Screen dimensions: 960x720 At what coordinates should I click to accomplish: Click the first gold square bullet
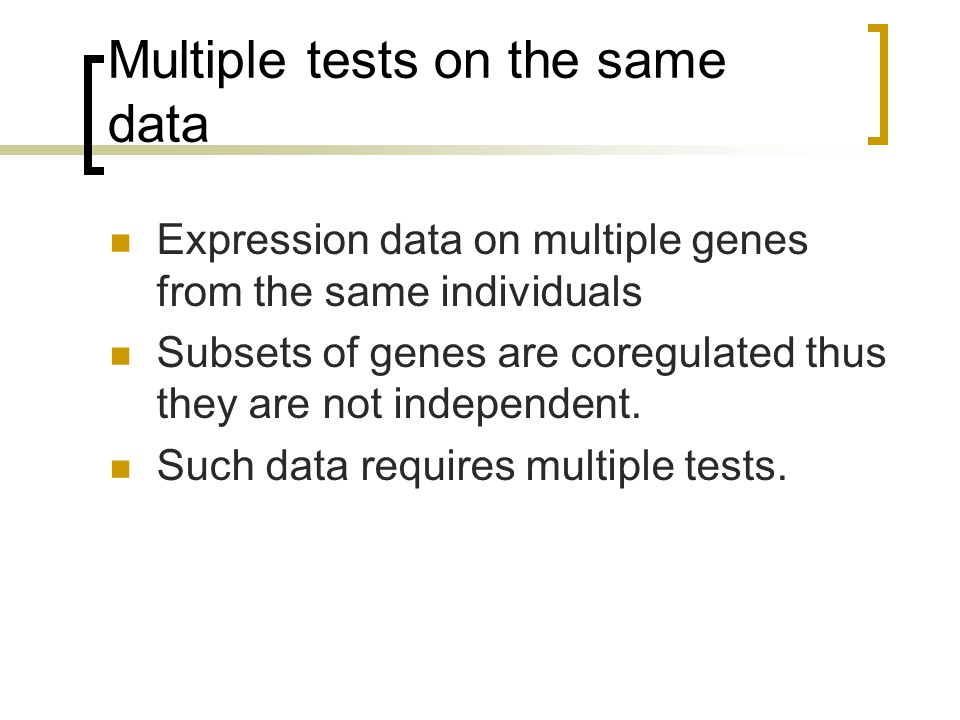click(x=121, y=243)
